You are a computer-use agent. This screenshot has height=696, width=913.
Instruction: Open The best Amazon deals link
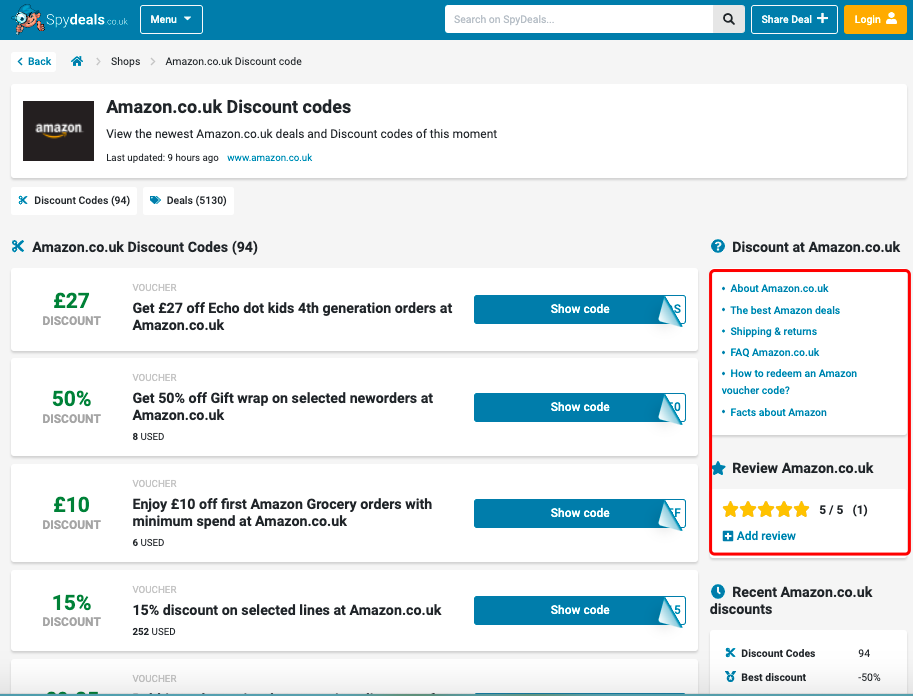(x=785, y=310)
